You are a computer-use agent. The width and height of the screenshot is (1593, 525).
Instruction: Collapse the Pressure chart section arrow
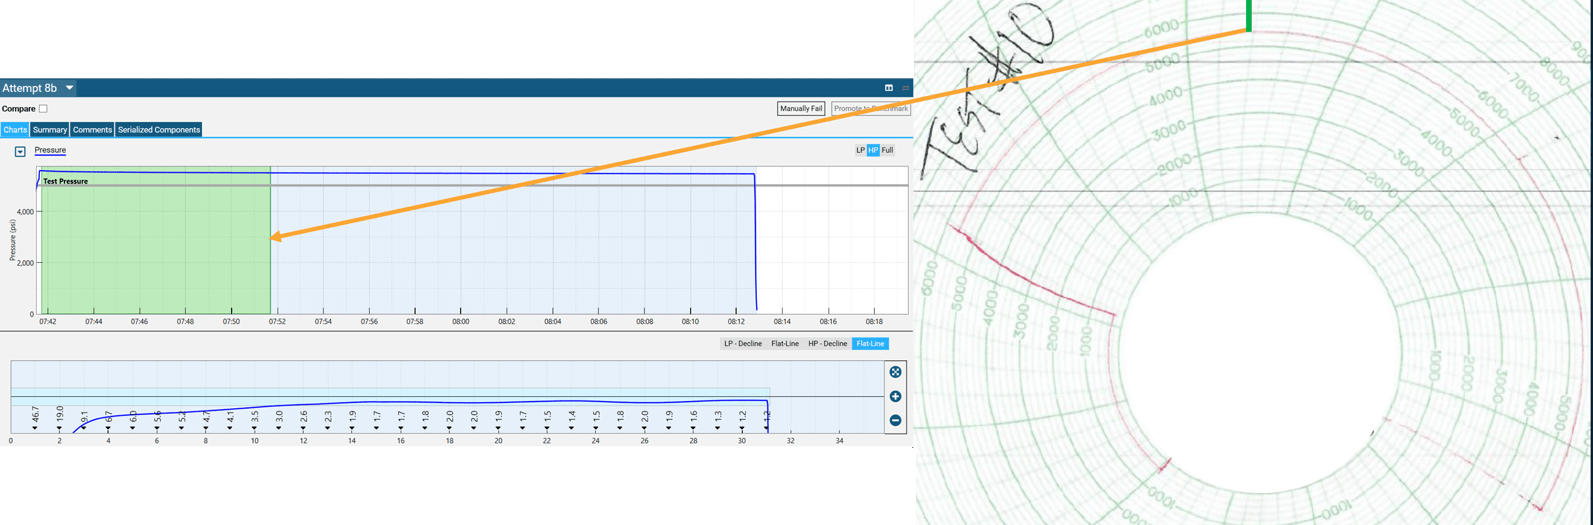(20, 151)
